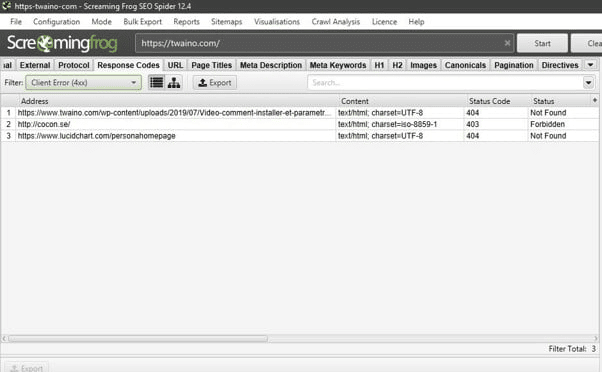Screen dimensions: 602x372
Task: Switch to the Meta Description tab
Action: (x=271, y=65)
